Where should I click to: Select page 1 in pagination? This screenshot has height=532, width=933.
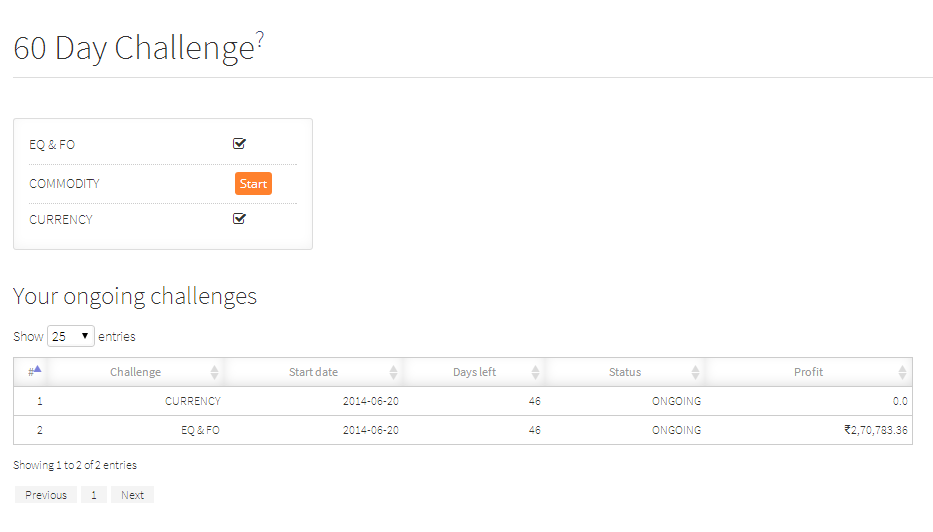pos(93,495)
